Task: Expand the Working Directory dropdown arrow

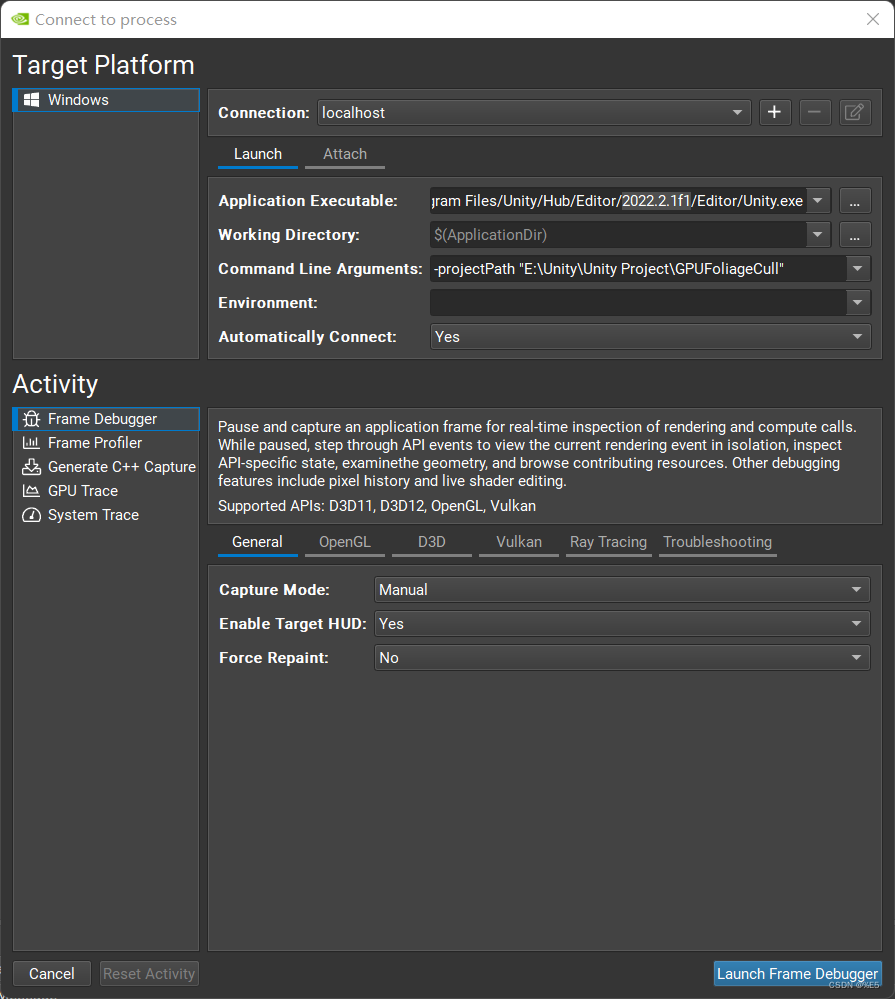Action: click(x=818, y=234)
